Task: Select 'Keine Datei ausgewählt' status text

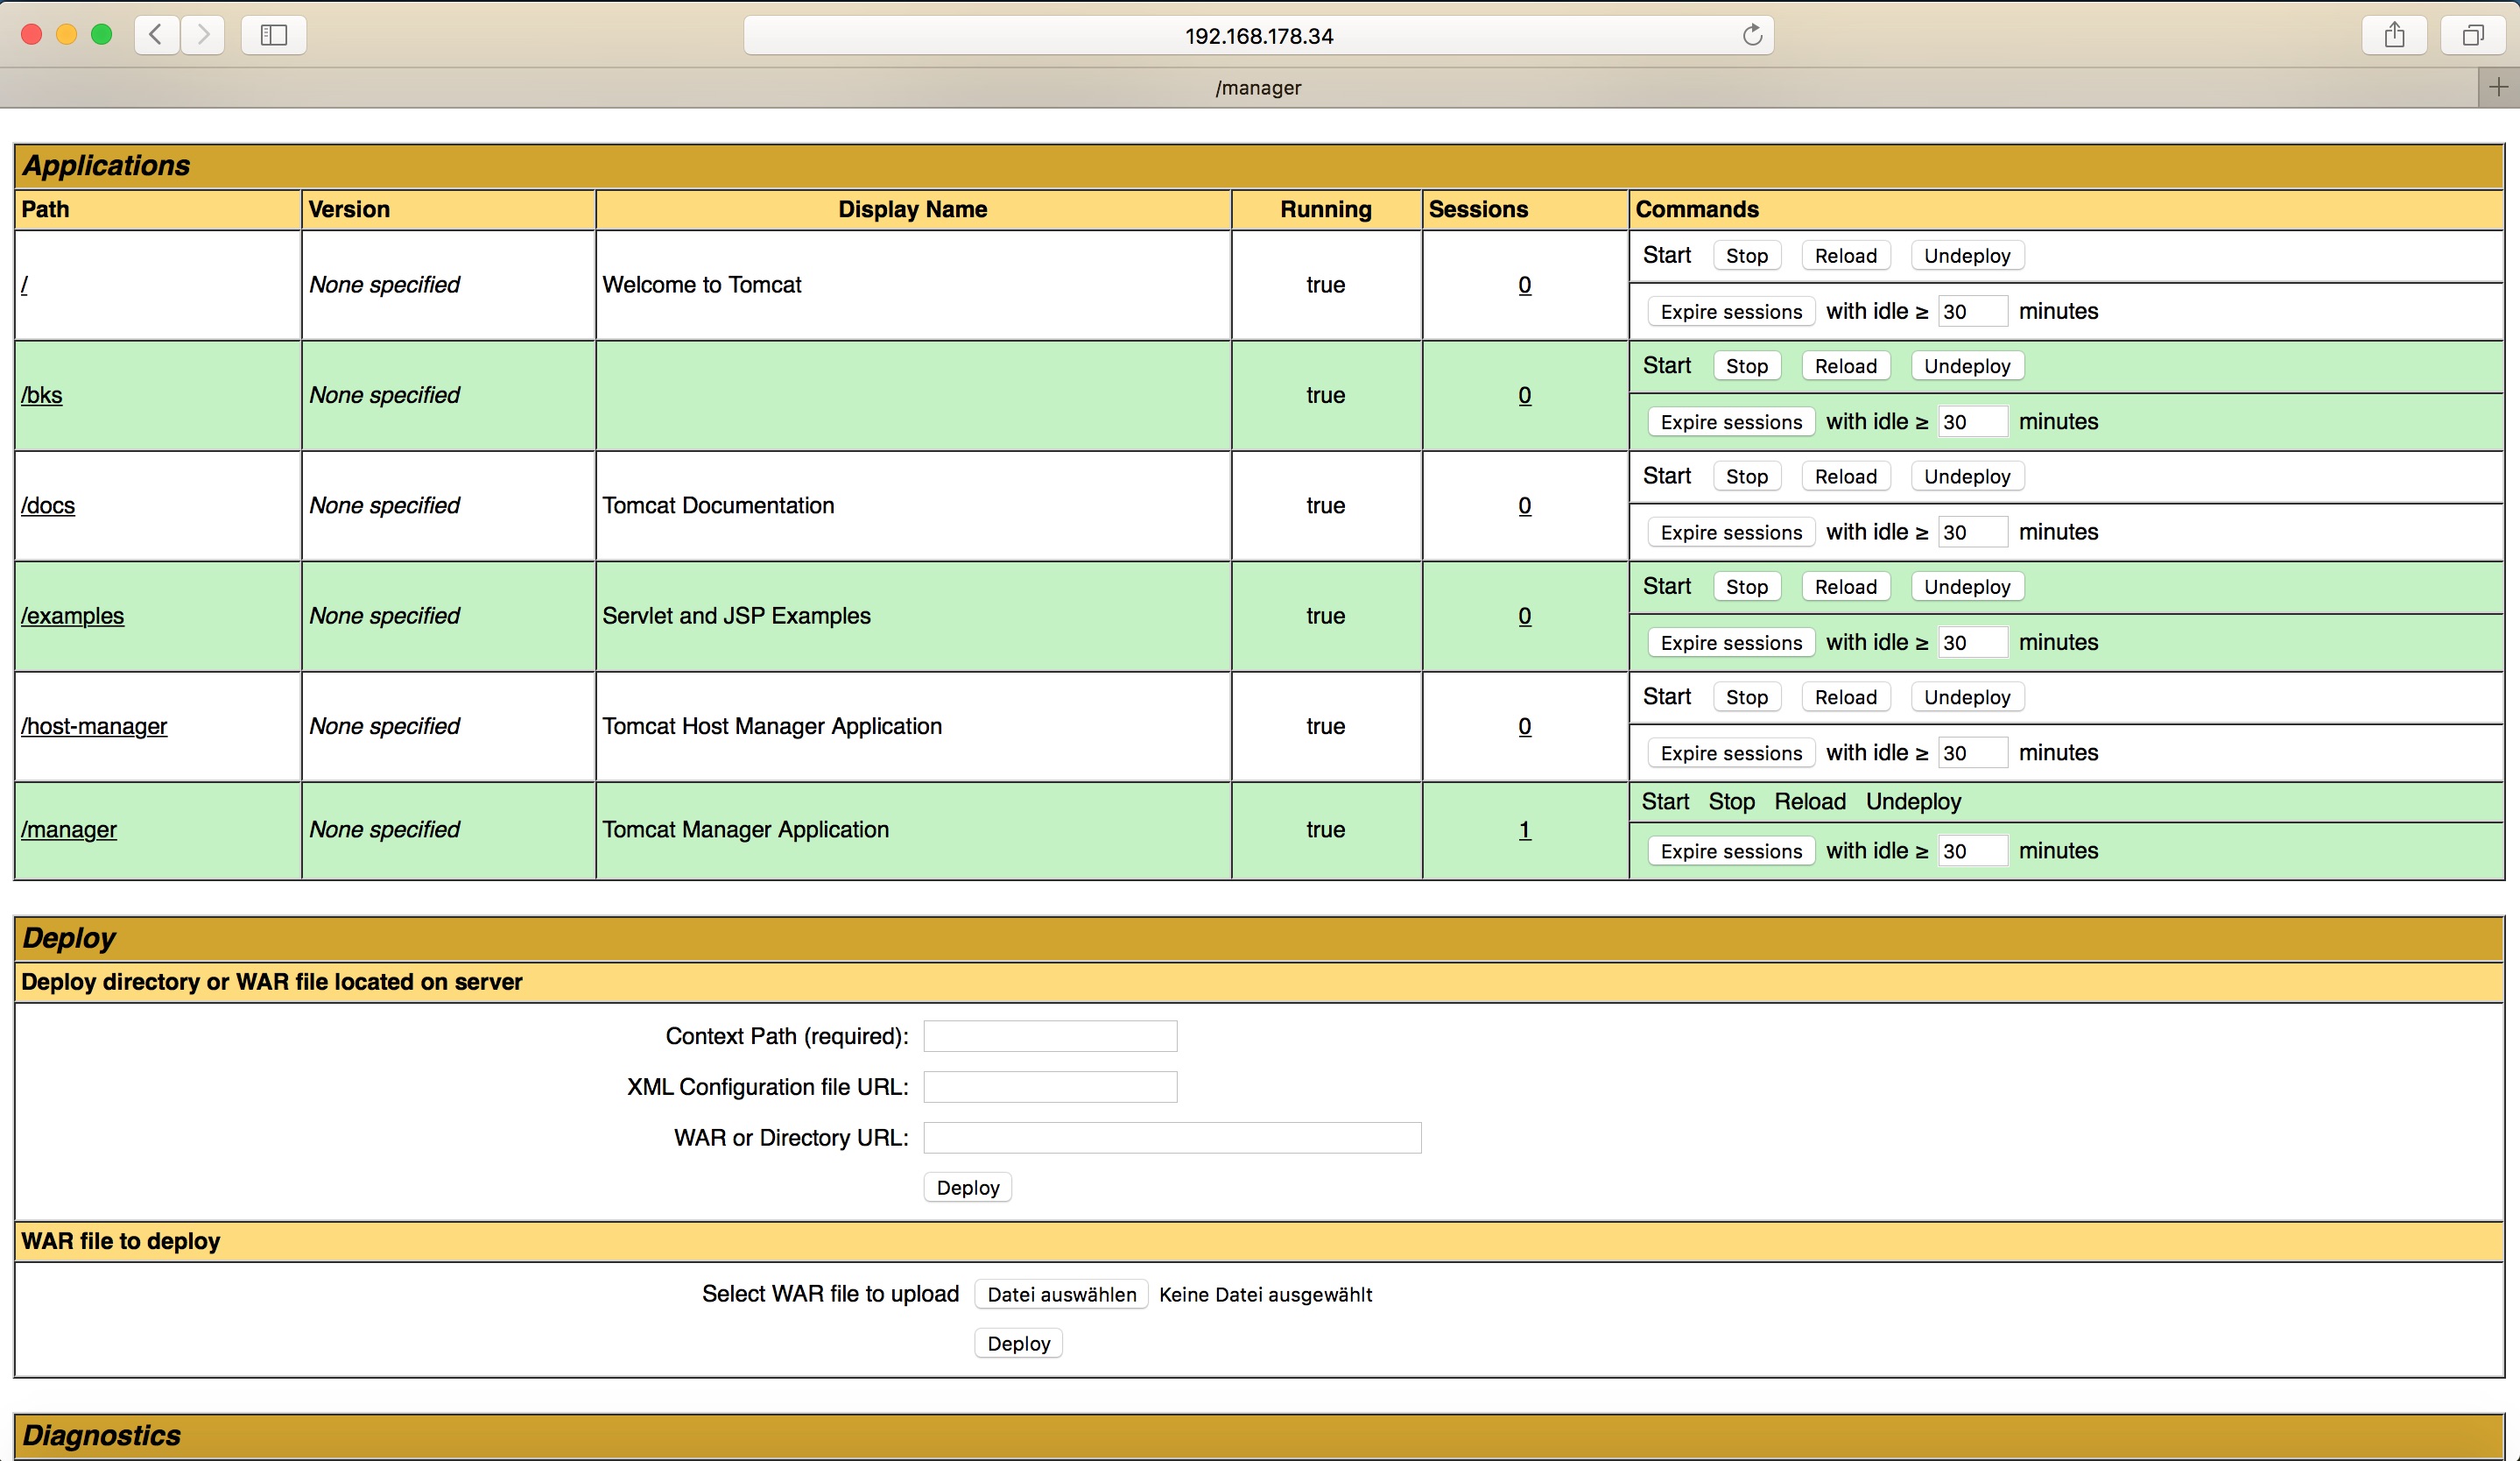Action: pyautogui.click(x=1265, y=1295)
